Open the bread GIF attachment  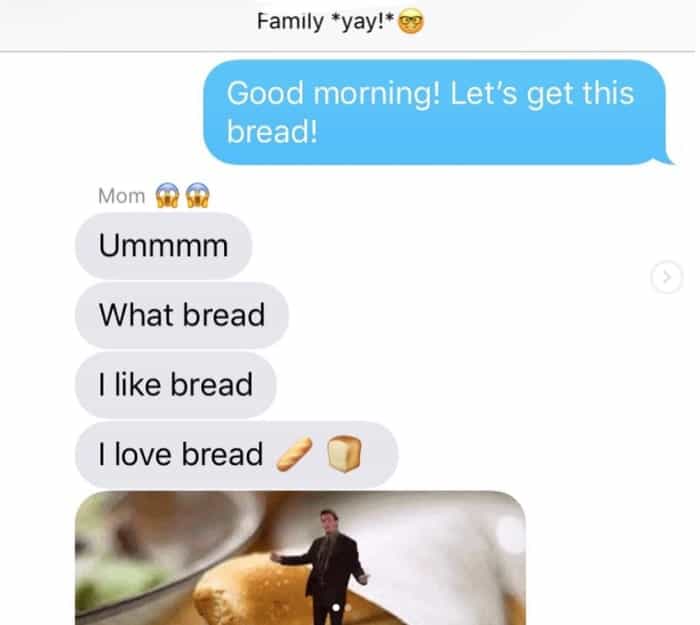300,558
